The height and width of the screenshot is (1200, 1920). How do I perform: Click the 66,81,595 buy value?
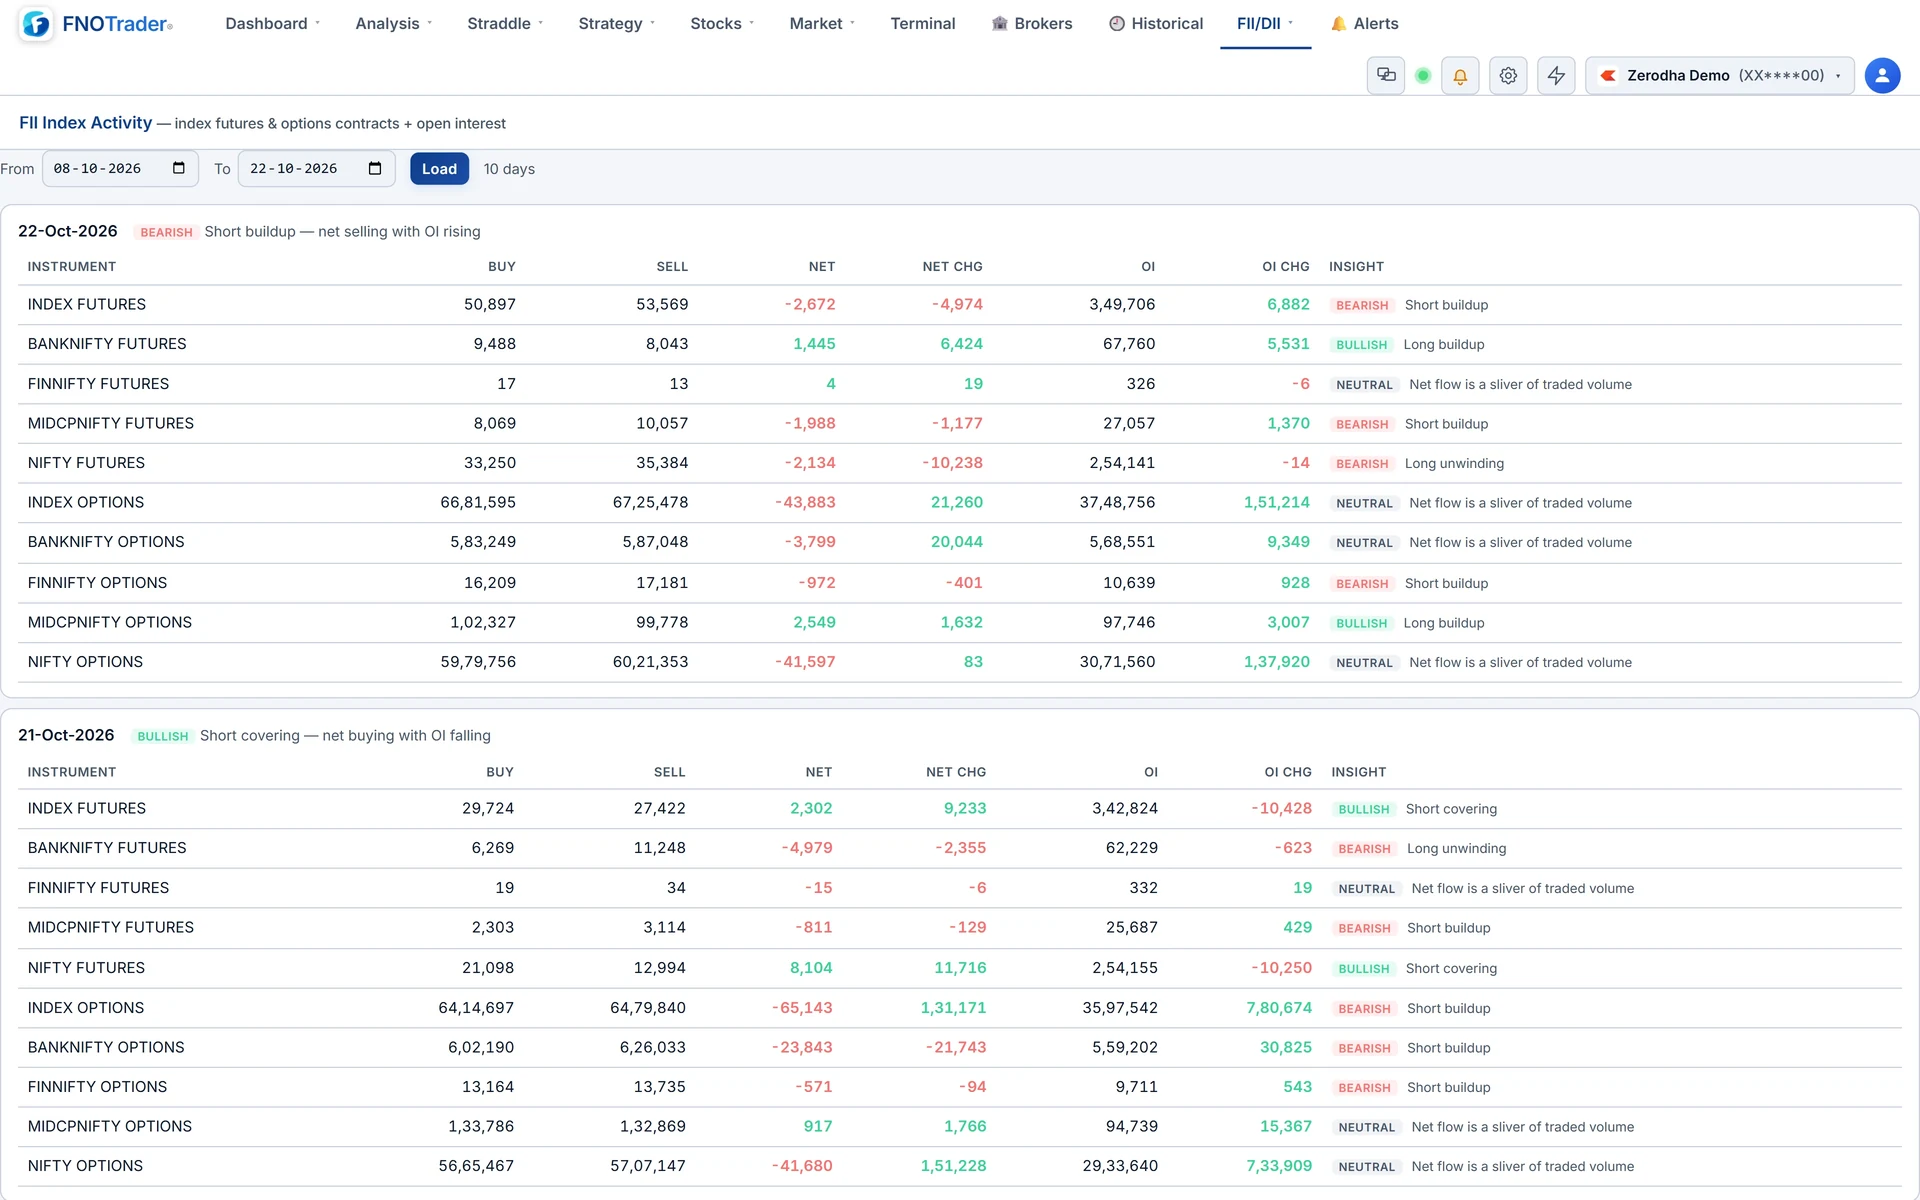click(478, 502)
